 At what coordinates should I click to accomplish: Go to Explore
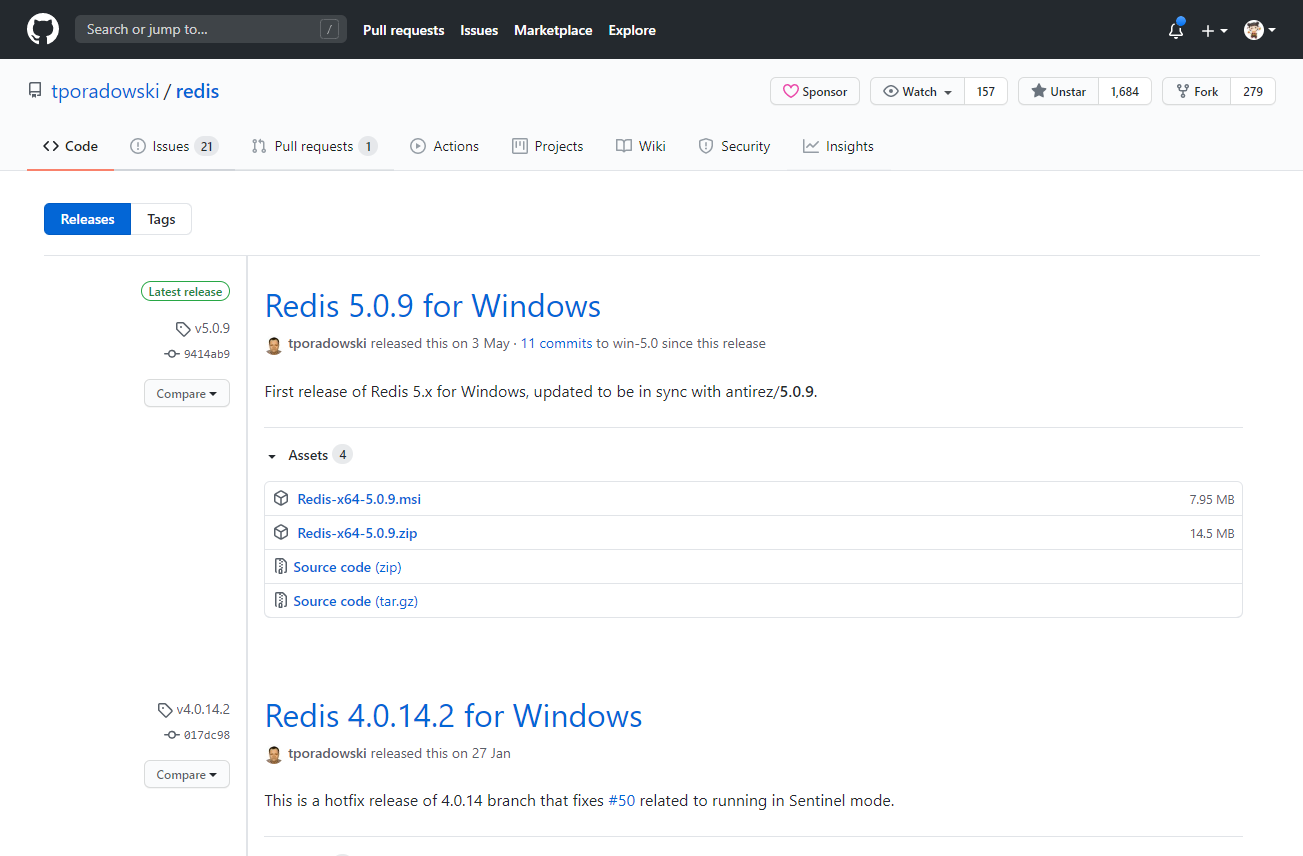tap(632, 30)
